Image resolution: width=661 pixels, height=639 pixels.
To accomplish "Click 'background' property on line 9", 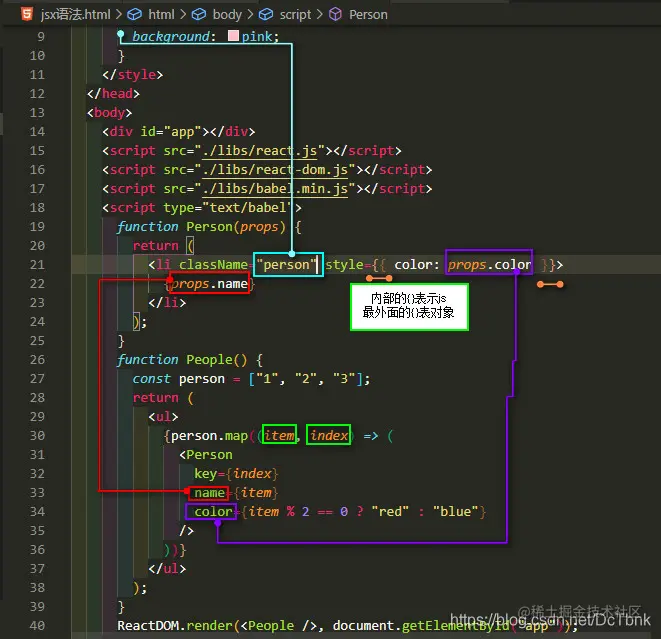I will pyautogui.click(x=171, y=37).
